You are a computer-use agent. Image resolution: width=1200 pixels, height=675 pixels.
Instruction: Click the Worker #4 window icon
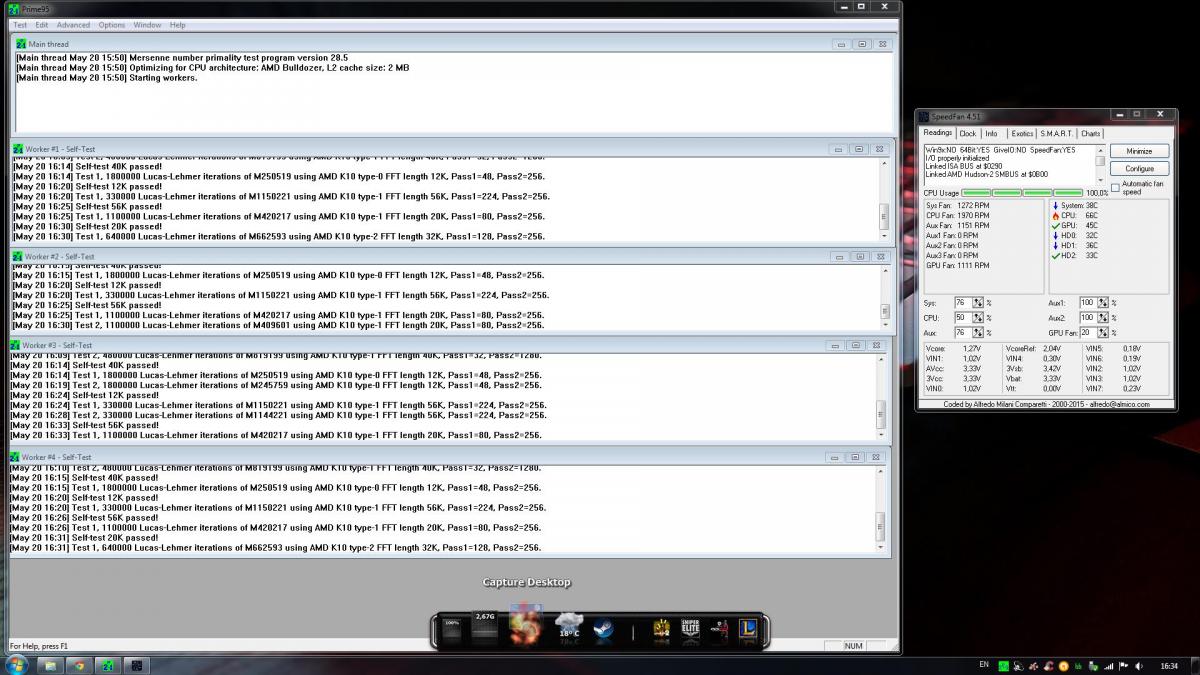pos(15,457)
